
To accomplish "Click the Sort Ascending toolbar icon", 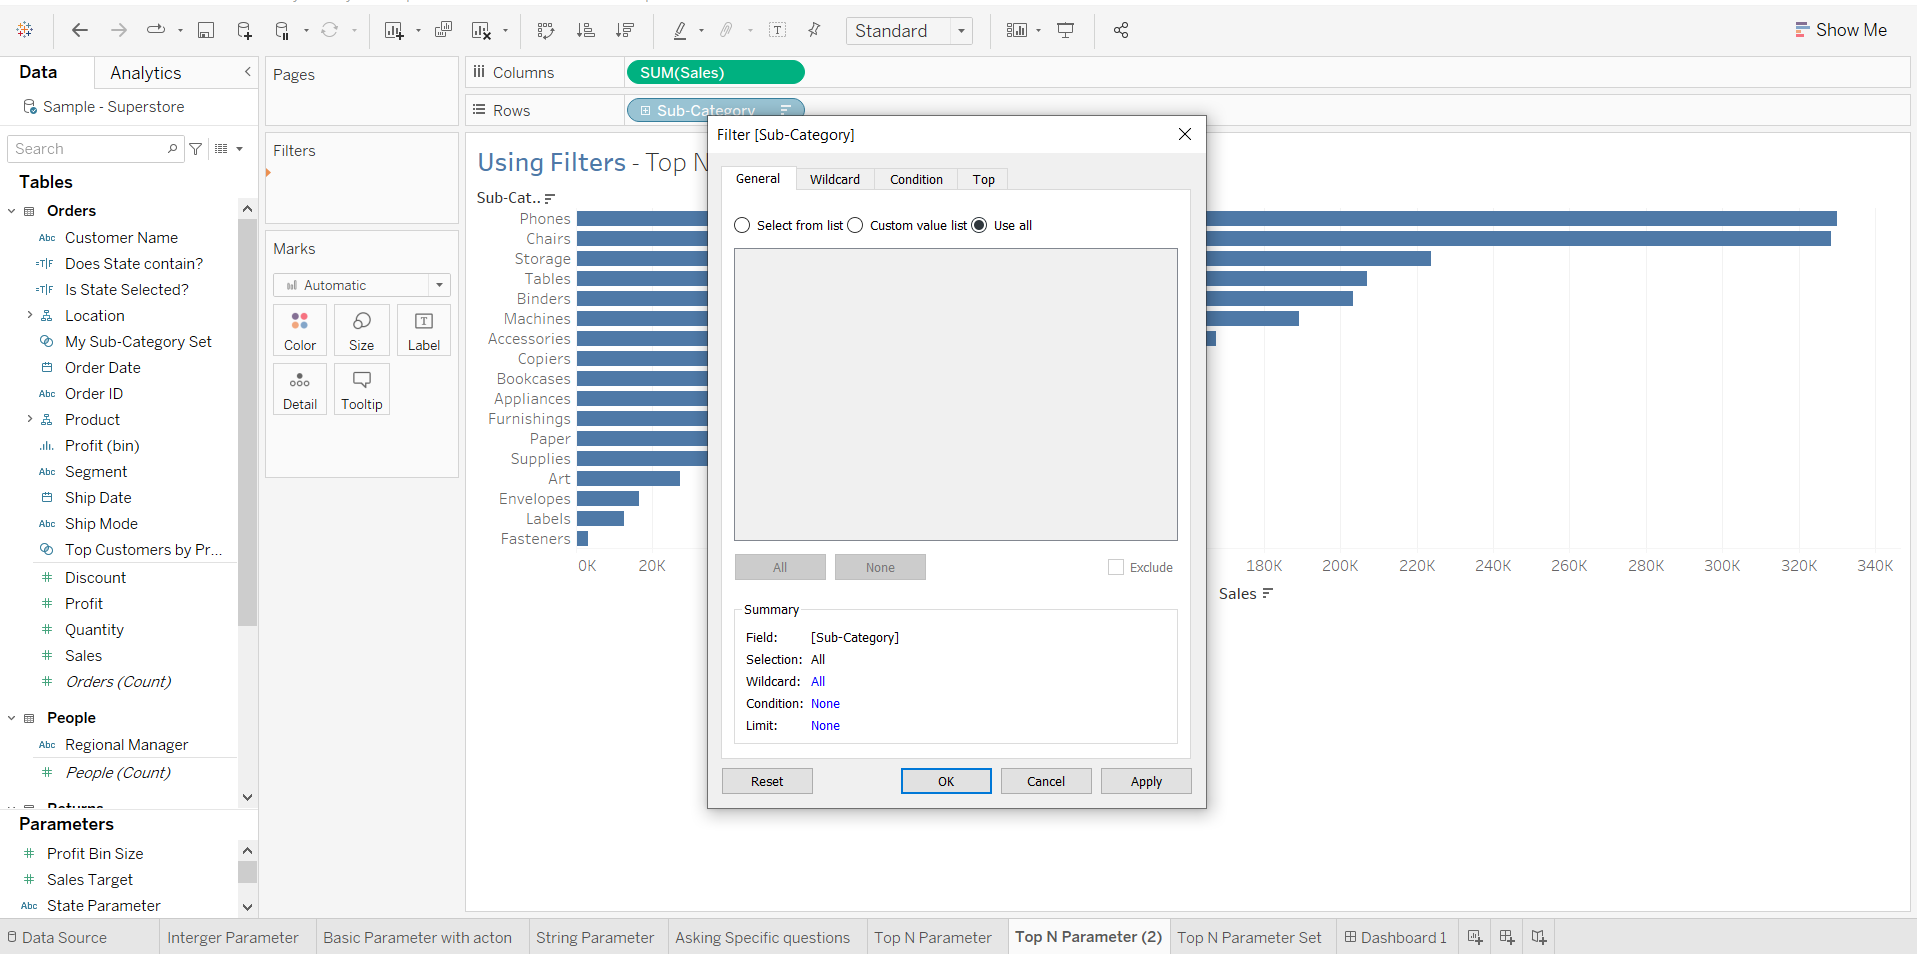I will point(586,30).
